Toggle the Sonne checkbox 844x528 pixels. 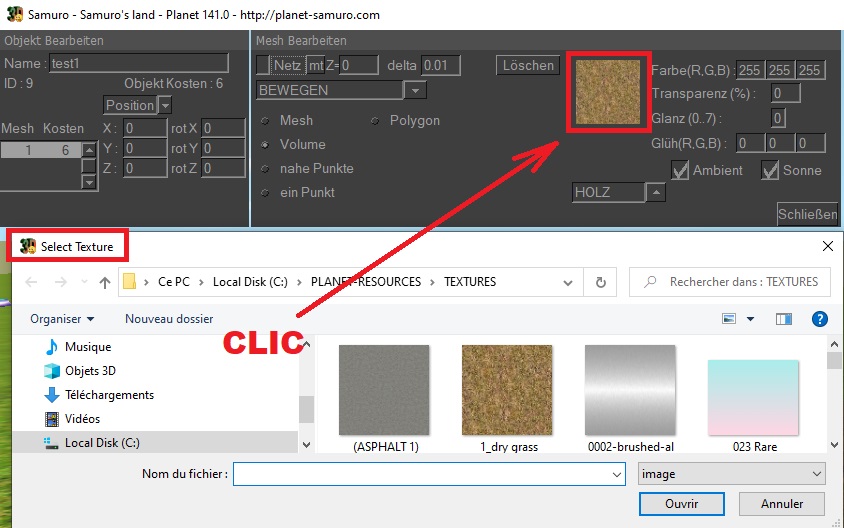[770, 170]
